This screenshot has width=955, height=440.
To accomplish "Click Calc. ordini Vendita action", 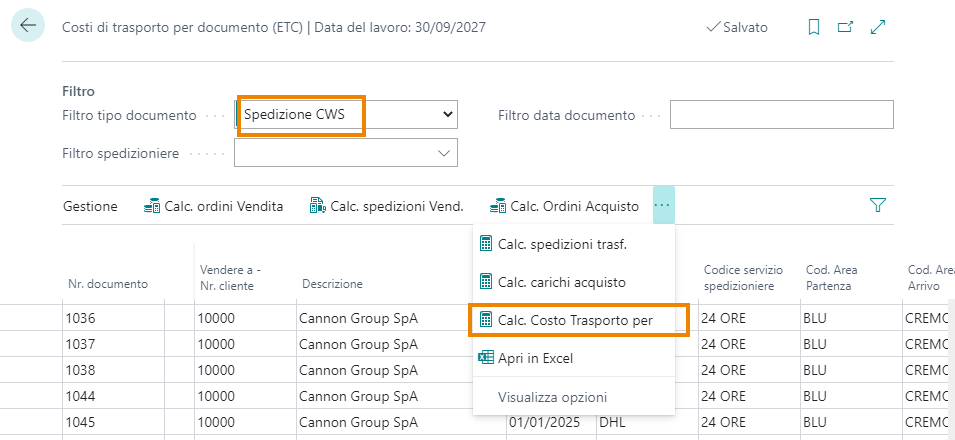I will tap(213, 206).
